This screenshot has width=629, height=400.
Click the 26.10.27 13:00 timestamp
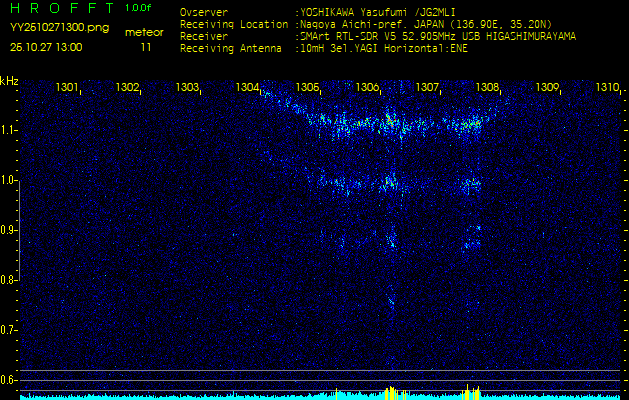tap(47, 47)
